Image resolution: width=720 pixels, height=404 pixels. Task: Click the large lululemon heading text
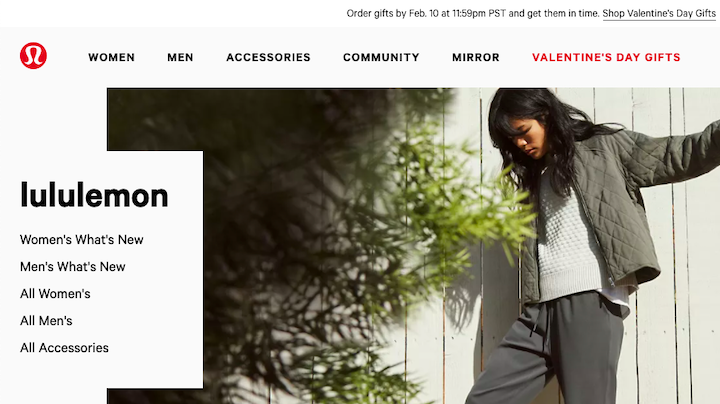point(94,196)
